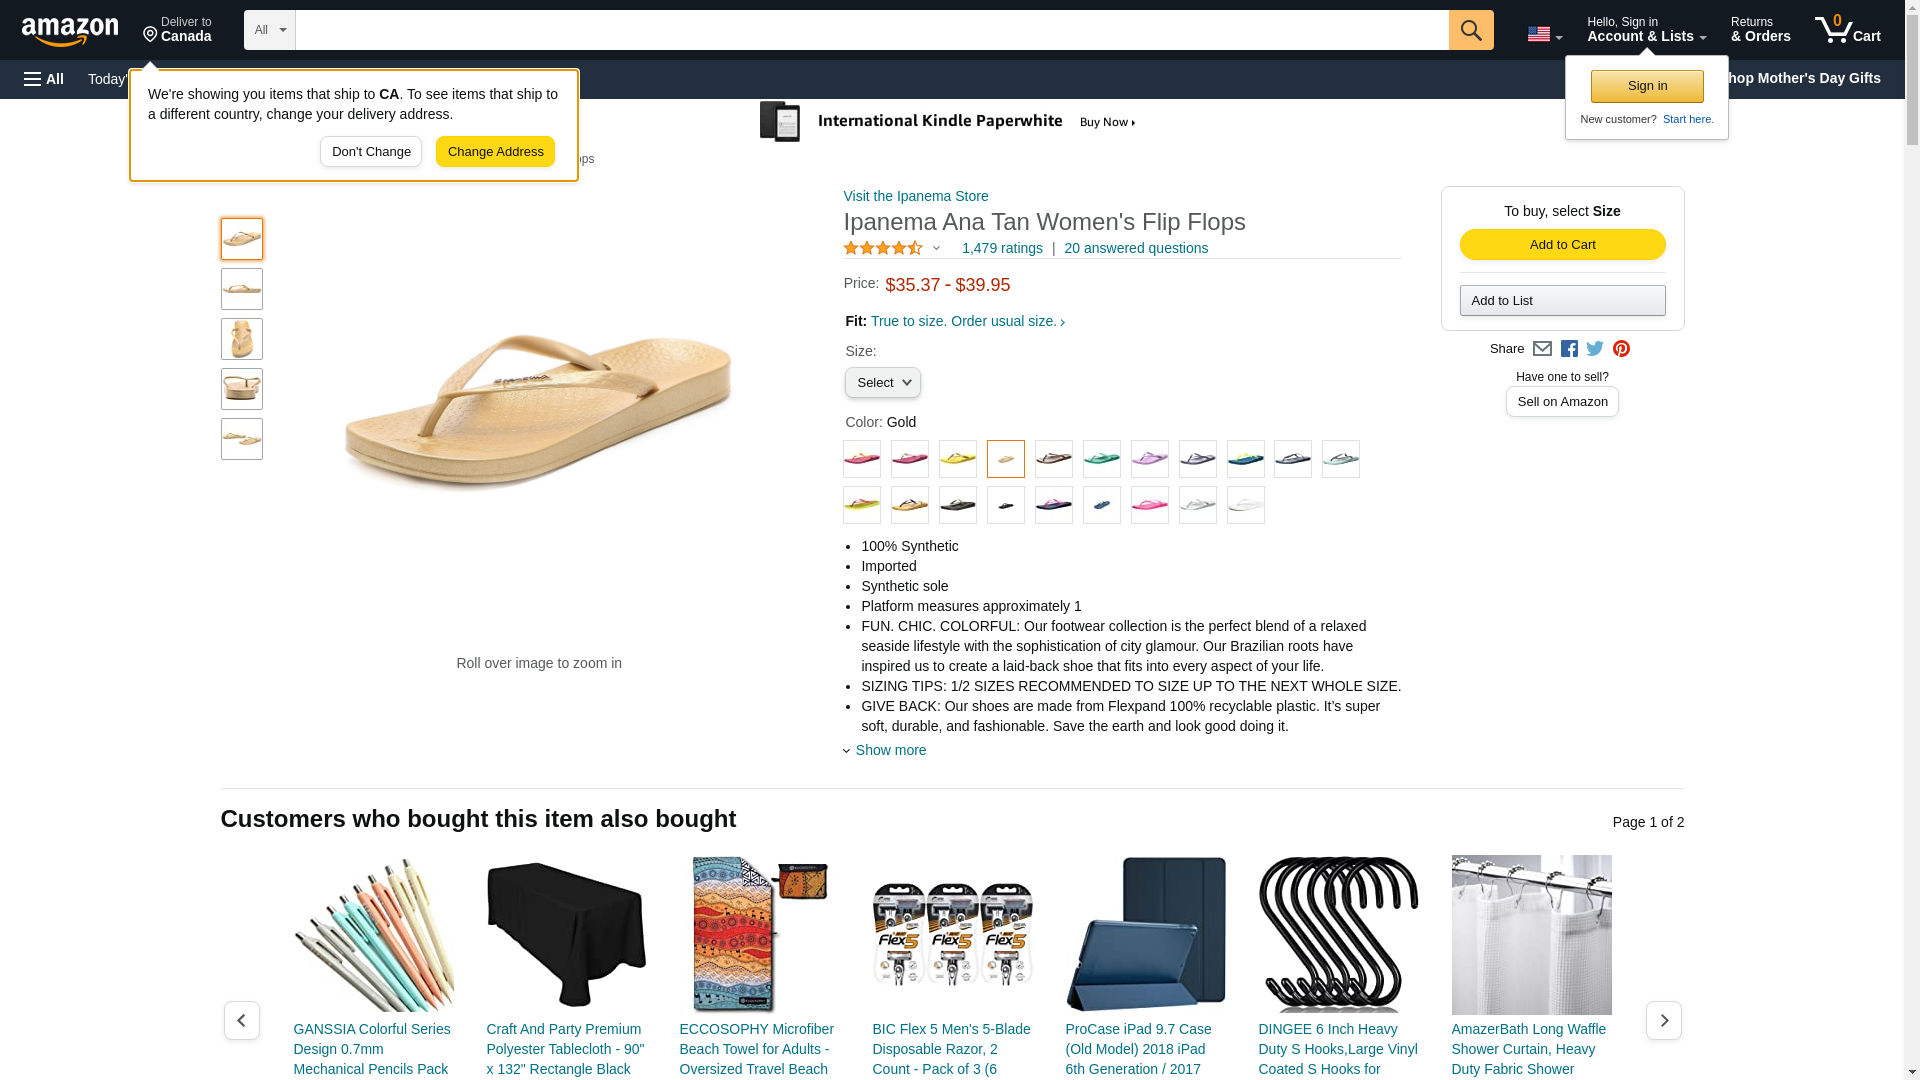
Task: Go to Amazon home logo
Action: 70,31
